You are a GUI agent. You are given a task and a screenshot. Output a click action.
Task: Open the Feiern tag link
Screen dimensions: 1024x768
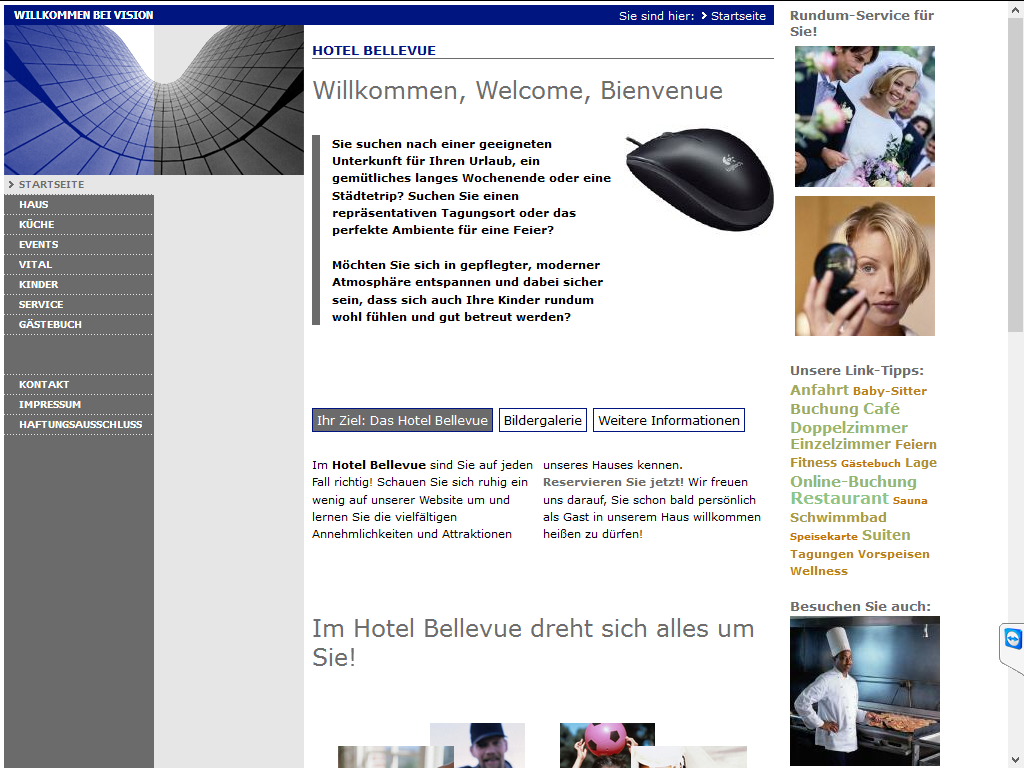click(916, 445)
